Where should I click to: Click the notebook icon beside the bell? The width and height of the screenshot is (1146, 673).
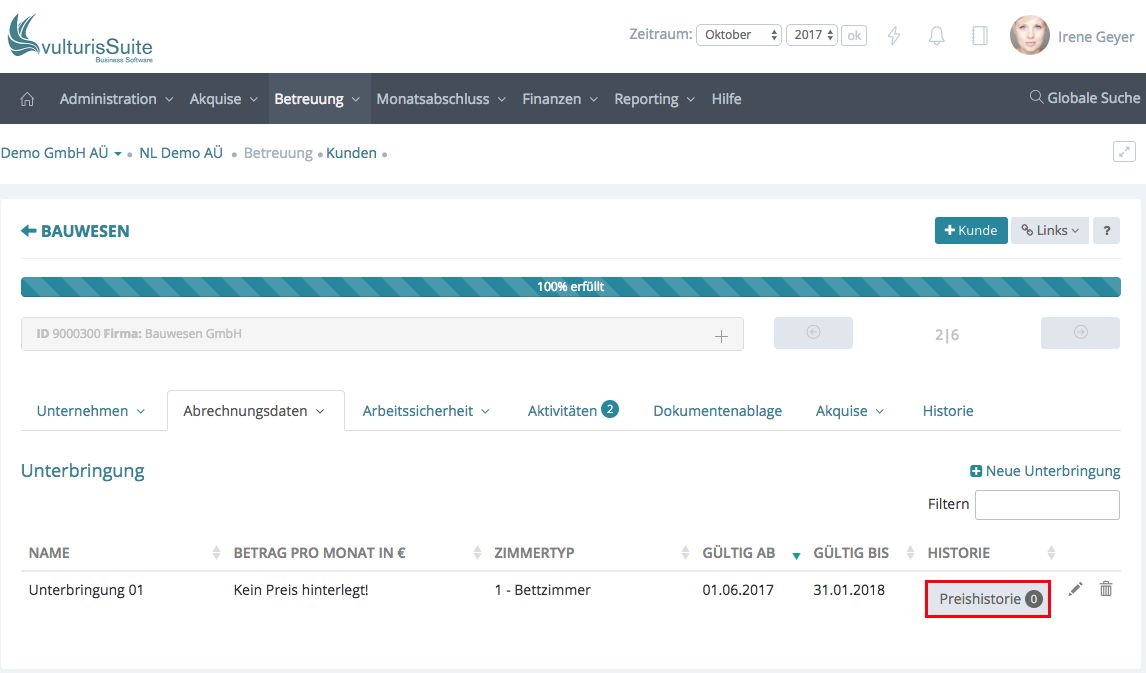point(979,36)
